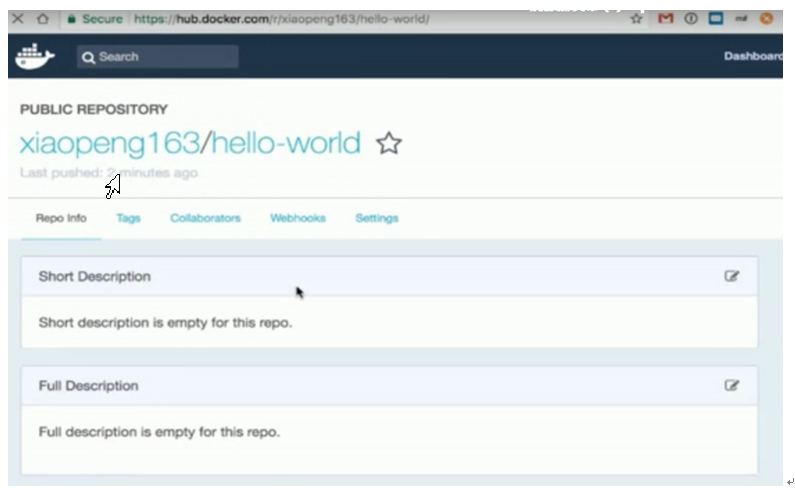Bookmark page with address bar star
795x488 pixels.
[636, 19]
